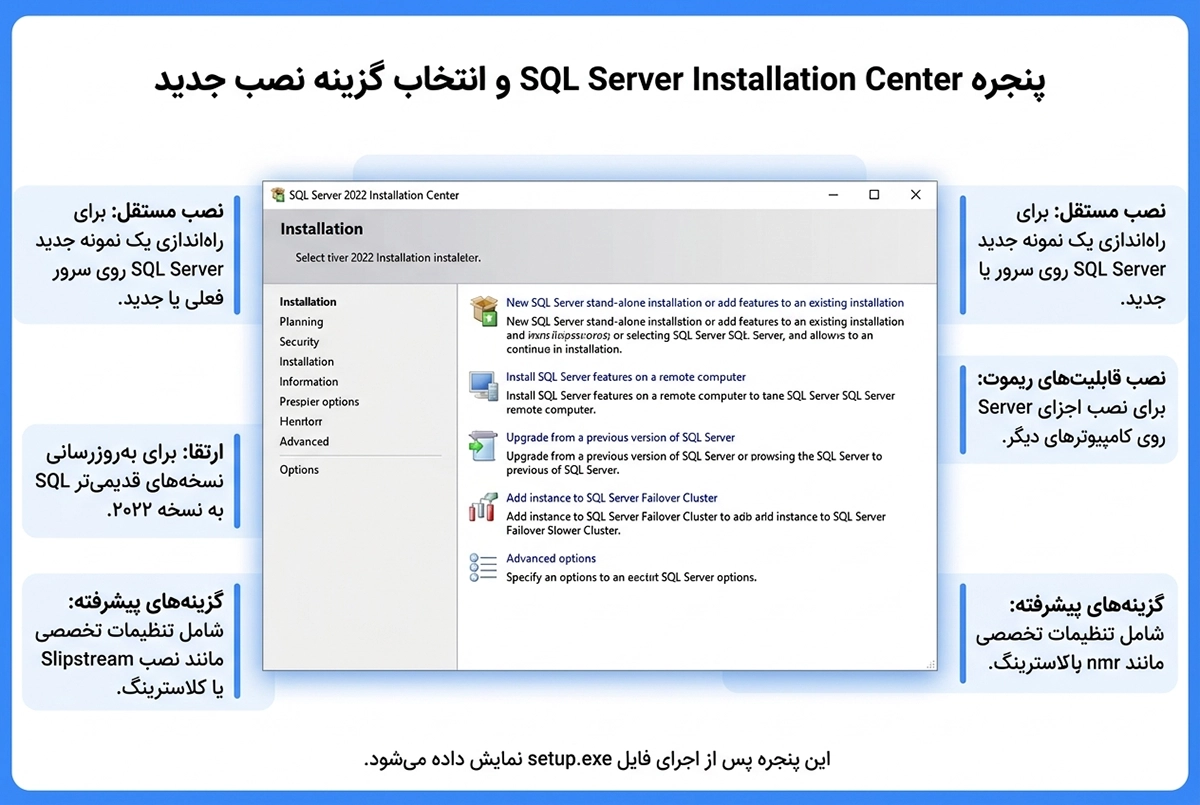The height and width of the screenshot is (805, 1200).
Task: Click the New SQL Server stand-alone installation box icon
Action: tap(484, 311)
